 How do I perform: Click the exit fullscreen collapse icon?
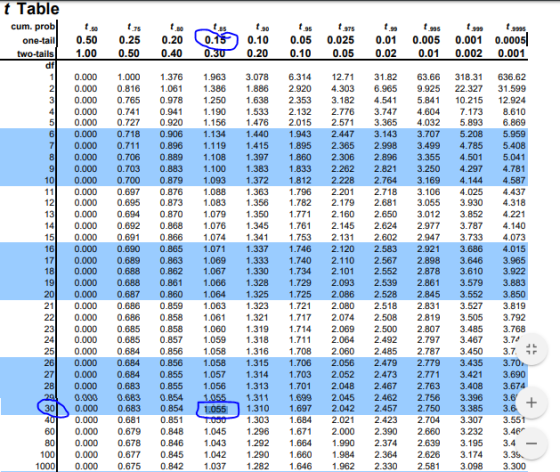click(531, 349)
